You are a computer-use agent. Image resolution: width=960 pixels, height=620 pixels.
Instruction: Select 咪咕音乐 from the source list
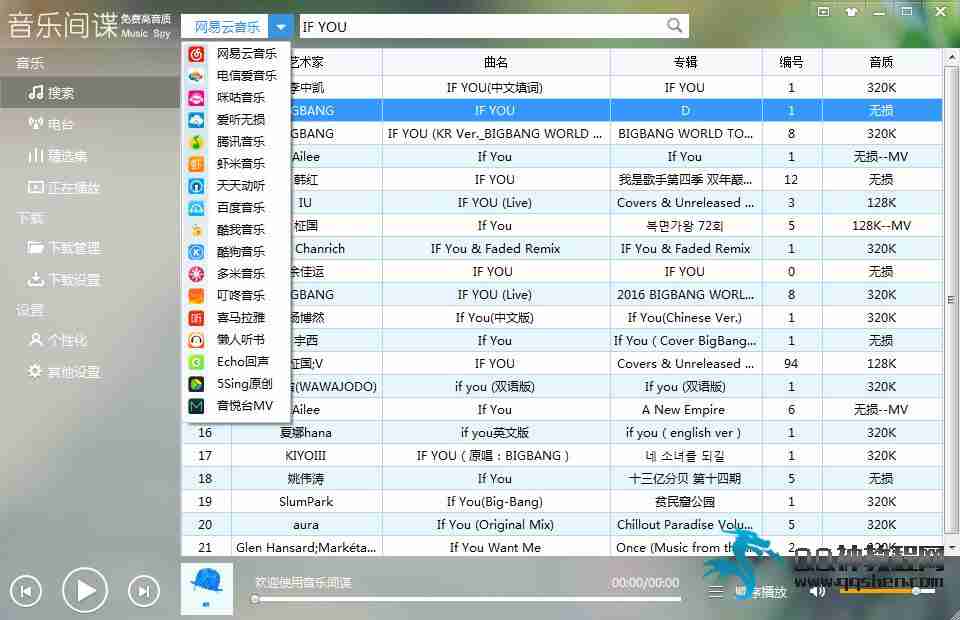[x=236, y=98]
